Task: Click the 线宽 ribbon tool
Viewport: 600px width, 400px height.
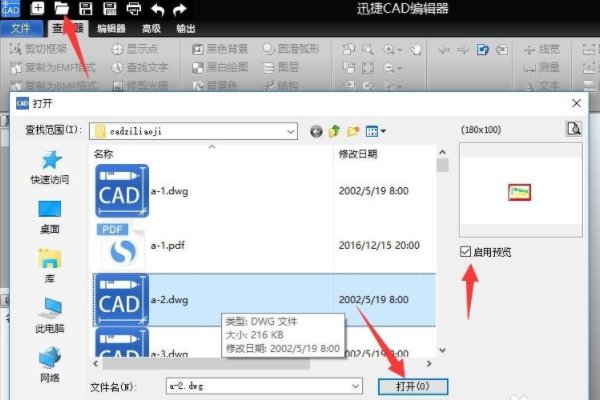Action: click(x=542, y=49)
